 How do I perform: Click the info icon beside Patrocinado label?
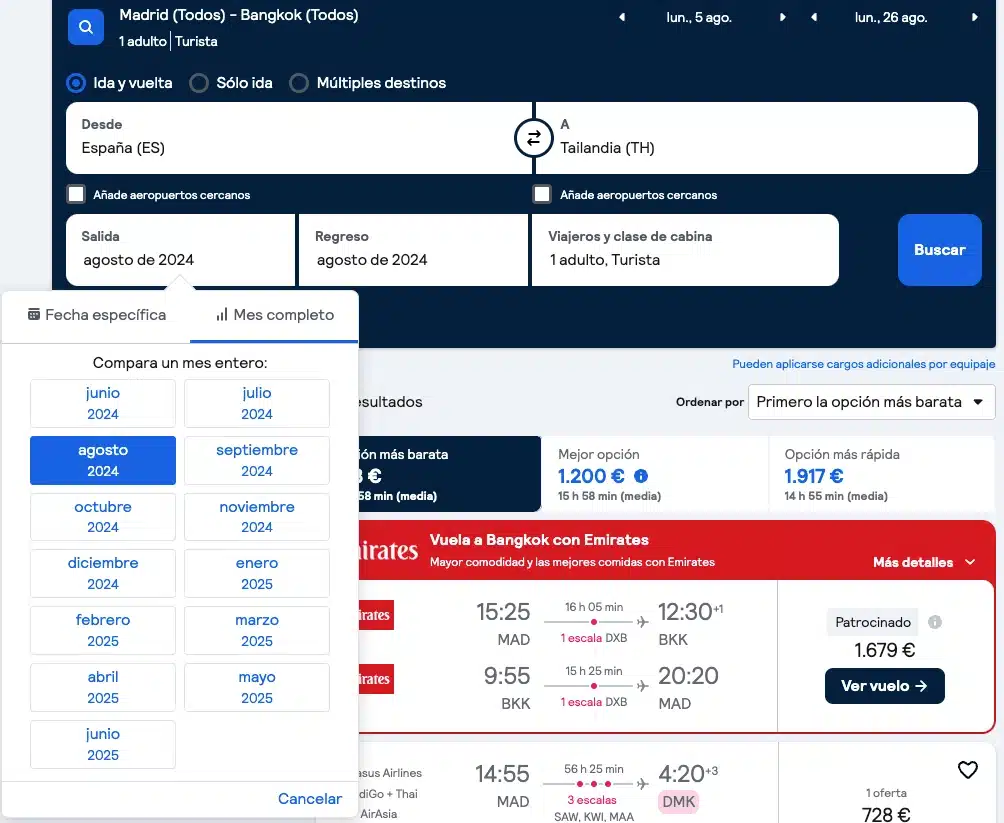point(934,622)
